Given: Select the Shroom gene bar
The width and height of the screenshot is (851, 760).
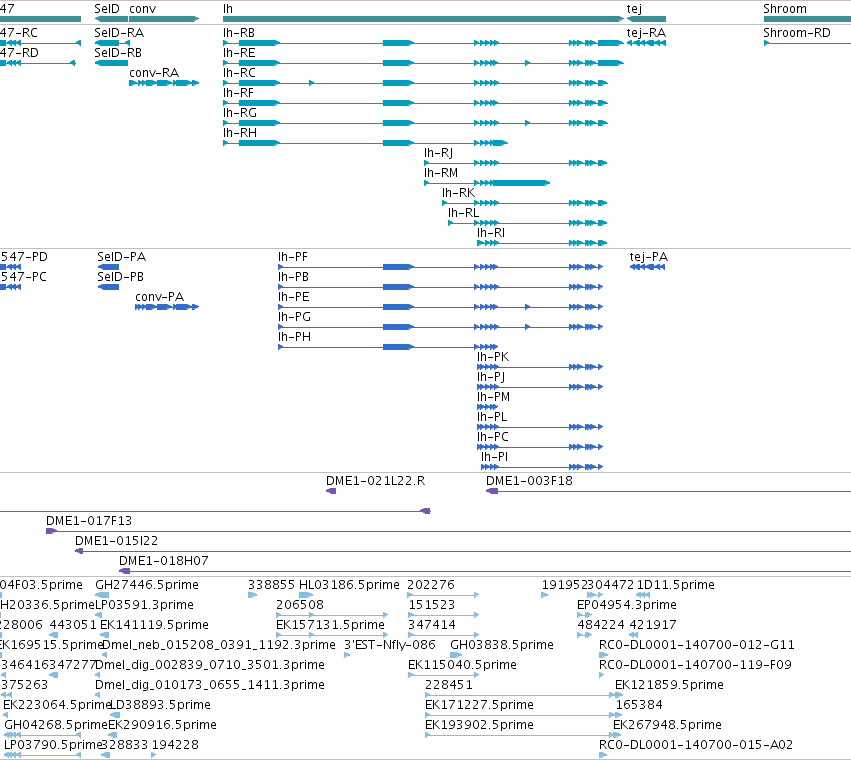Looking at the screenshot, I should pos(807,19).
